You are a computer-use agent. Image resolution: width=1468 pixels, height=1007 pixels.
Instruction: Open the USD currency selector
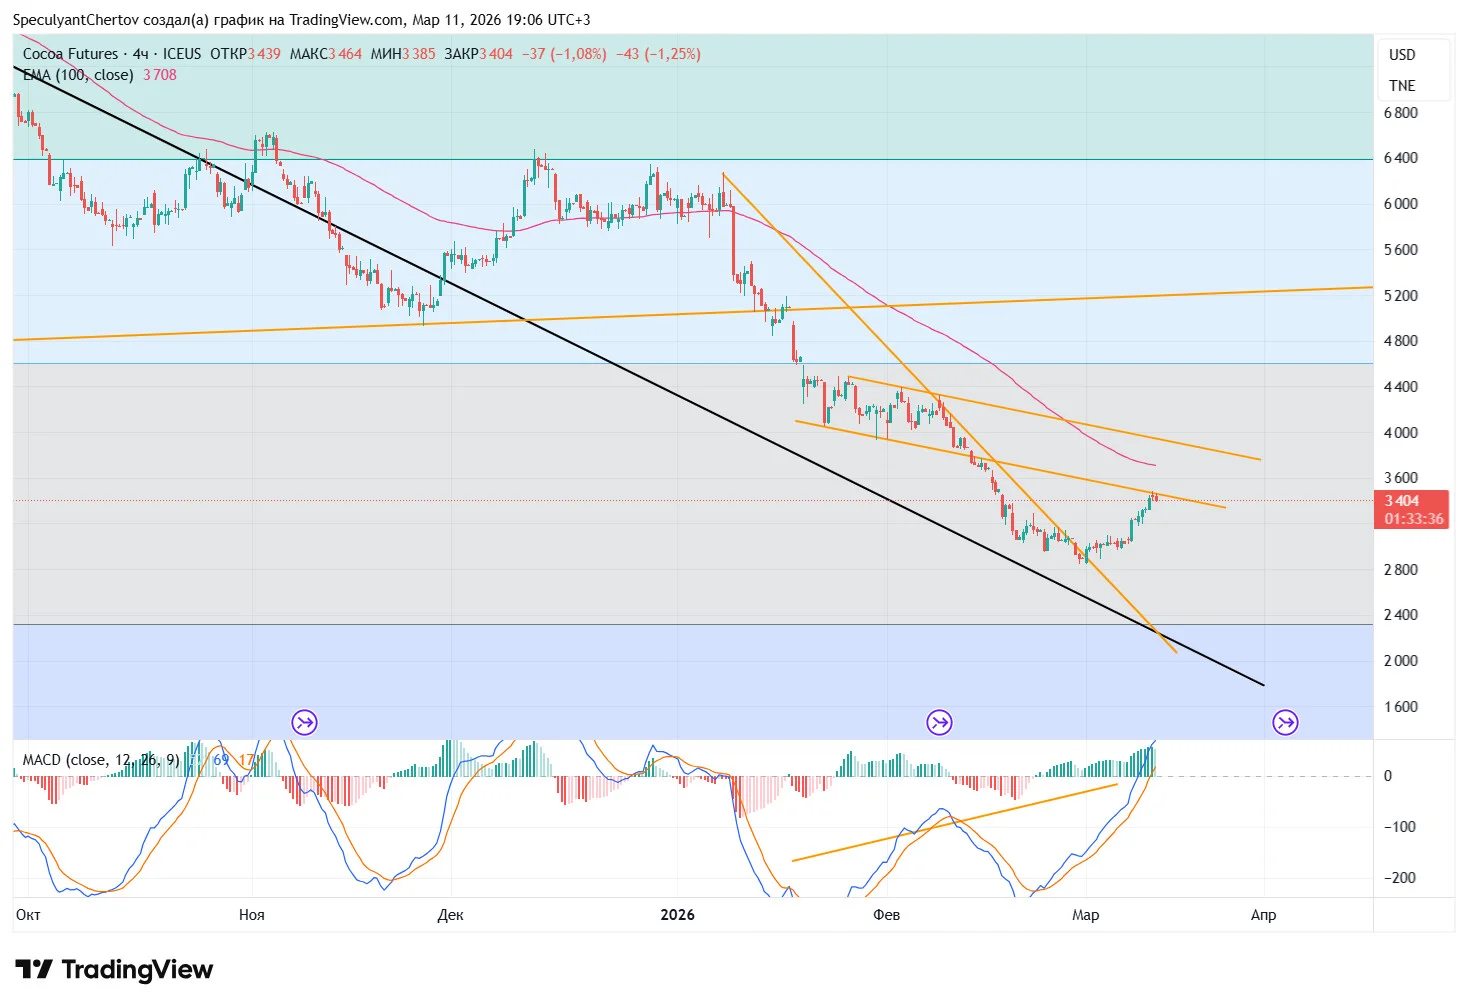[1402, 55]
